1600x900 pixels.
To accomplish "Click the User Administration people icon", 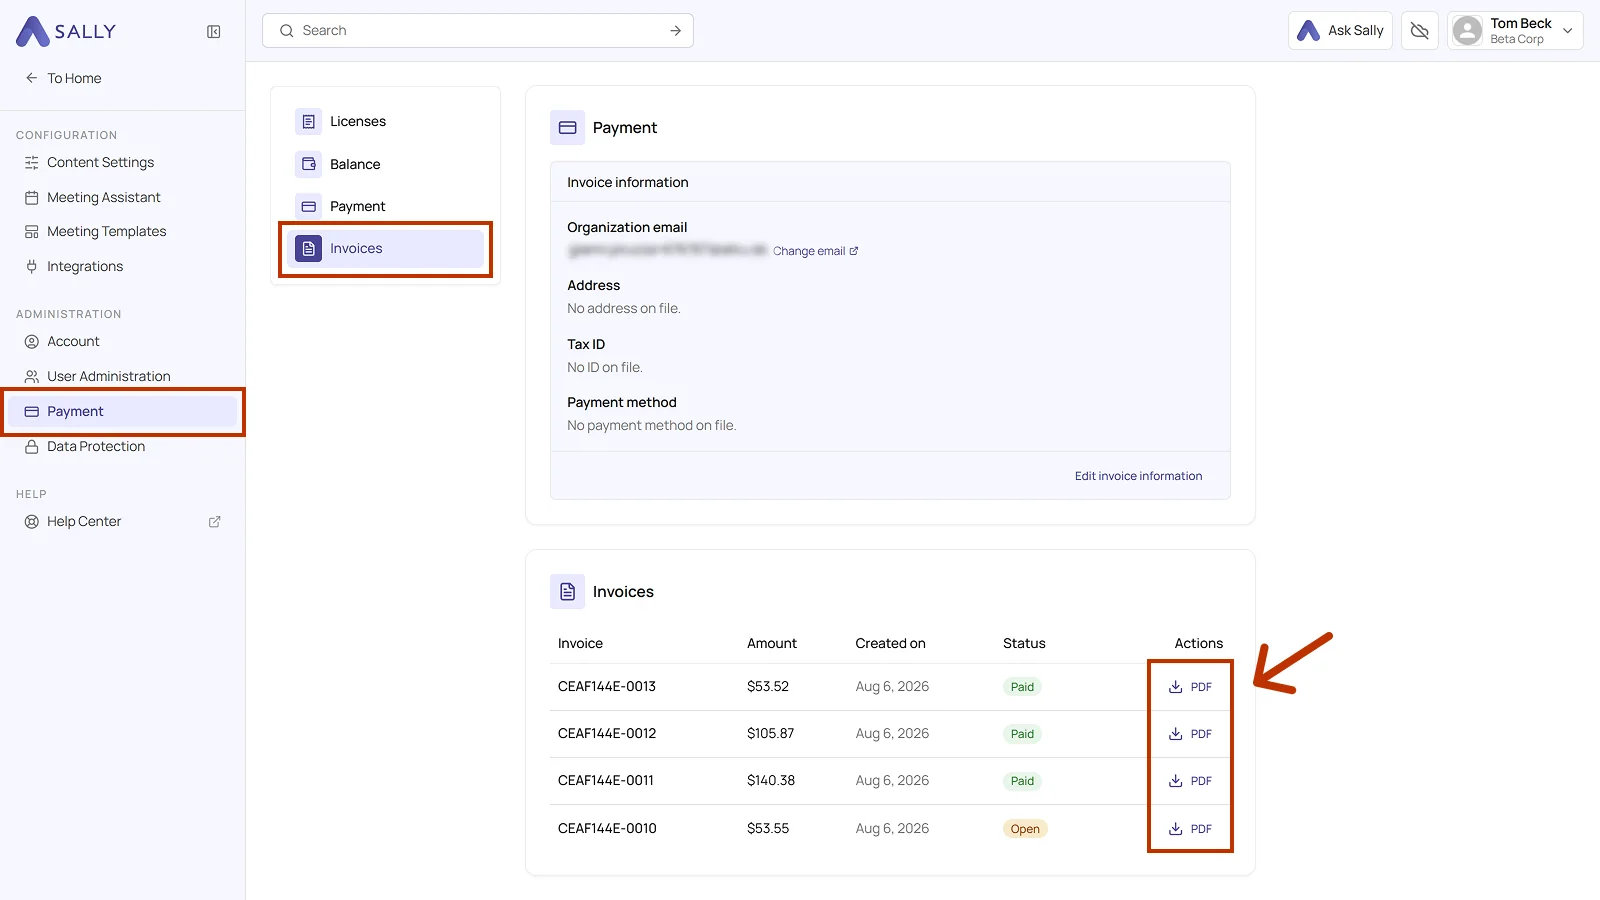I will (32, 376).
